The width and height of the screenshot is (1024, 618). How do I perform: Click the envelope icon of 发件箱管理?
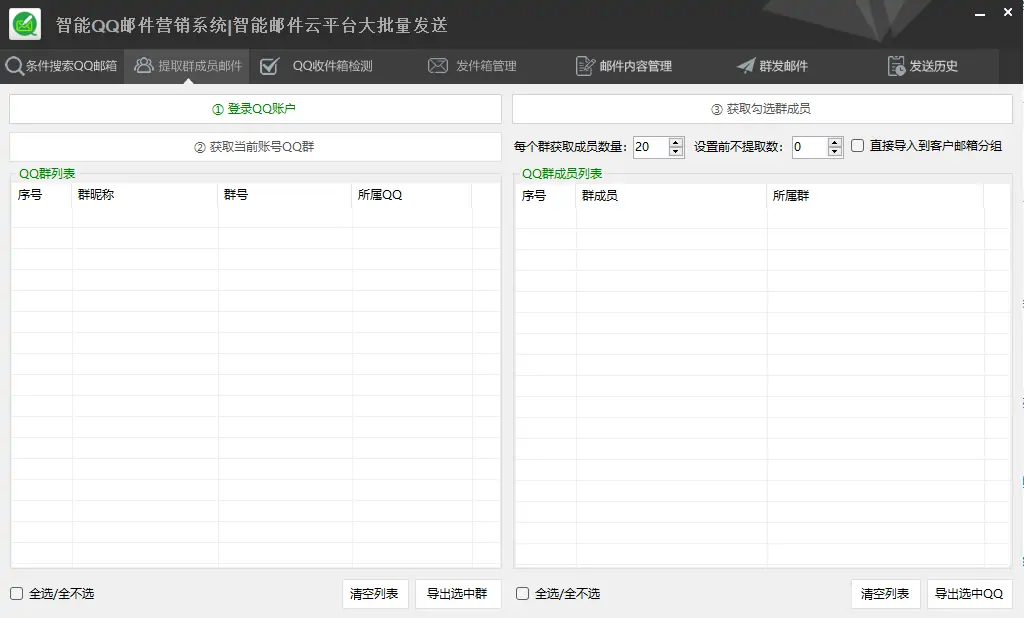(438, 66)
